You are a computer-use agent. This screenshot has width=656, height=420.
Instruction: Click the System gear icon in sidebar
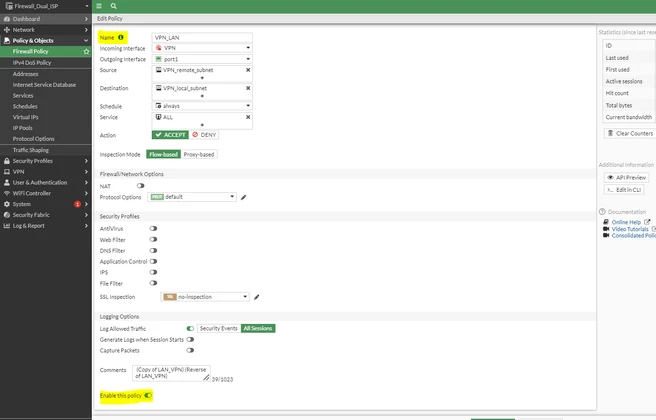[x=7, y=204]
